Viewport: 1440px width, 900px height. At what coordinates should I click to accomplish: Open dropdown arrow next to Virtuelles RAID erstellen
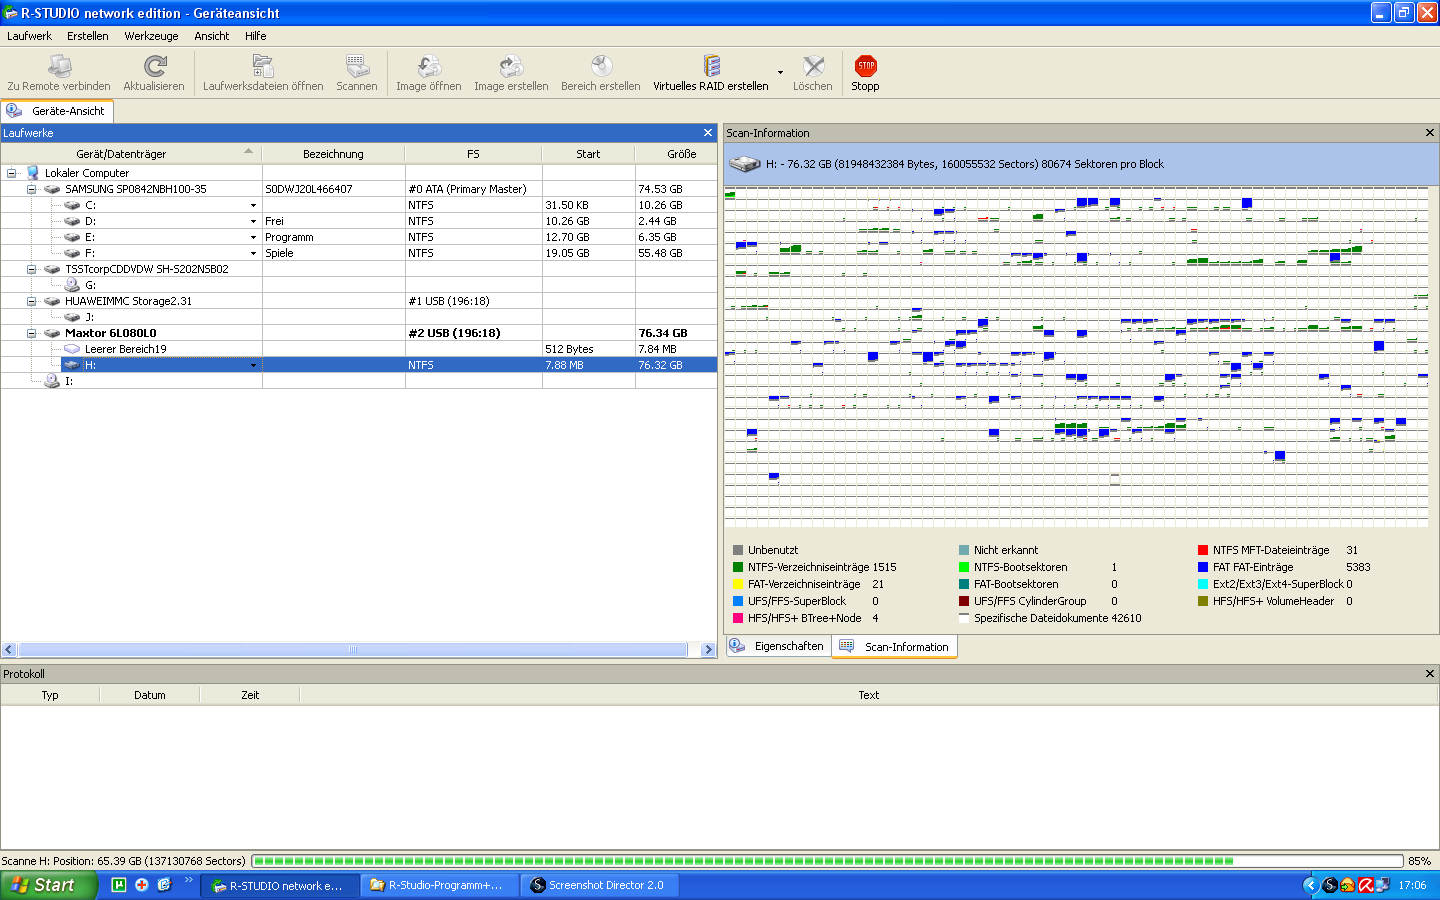pyautogui.click(x=780, y=72)
